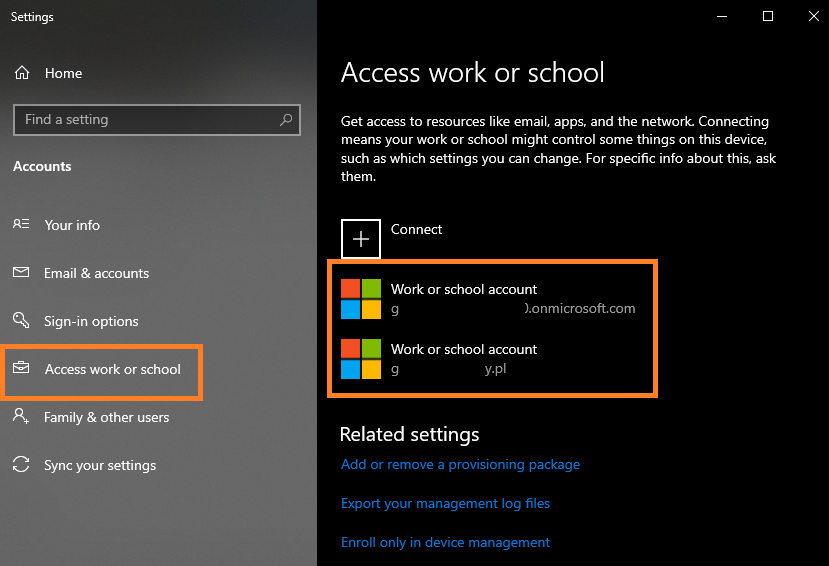The image size is (829, 566).
Task: Open Export your management log files link
Action: tap(446, 504)
